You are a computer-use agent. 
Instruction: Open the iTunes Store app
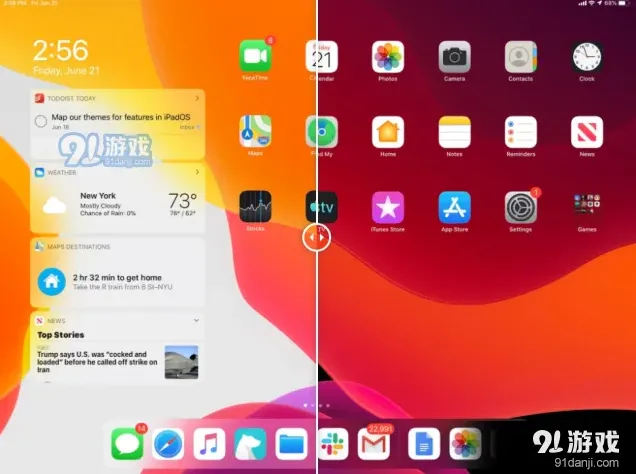[388, 207]
